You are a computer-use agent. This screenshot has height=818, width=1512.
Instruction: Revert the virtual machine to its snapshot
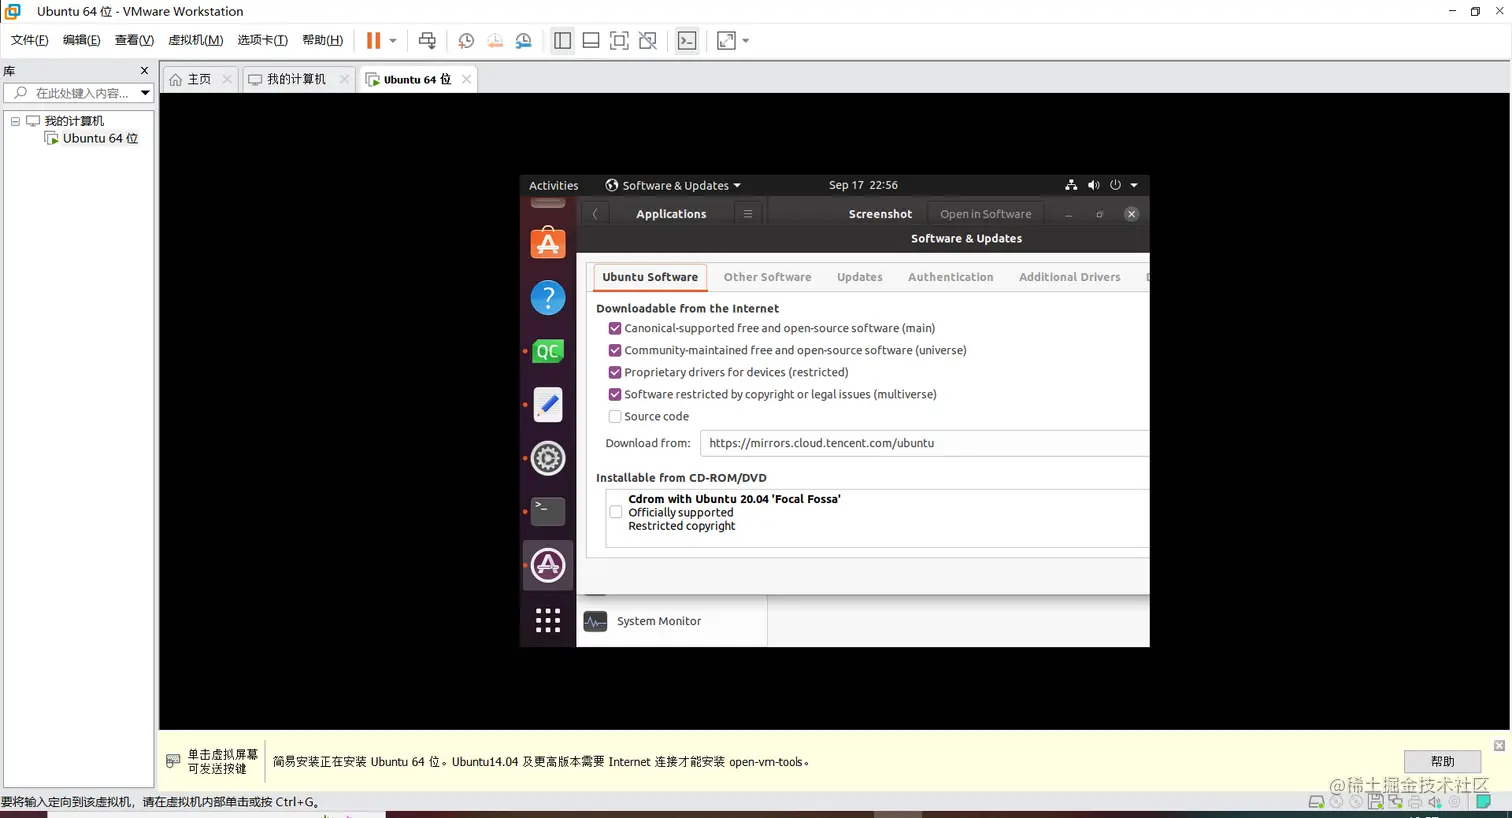tap(495, 41)
